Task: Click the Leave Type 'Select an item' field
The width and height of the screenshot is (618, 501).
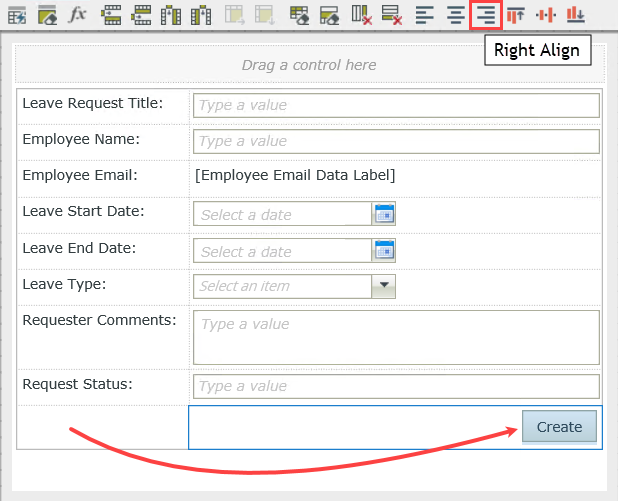Action: 283,286
